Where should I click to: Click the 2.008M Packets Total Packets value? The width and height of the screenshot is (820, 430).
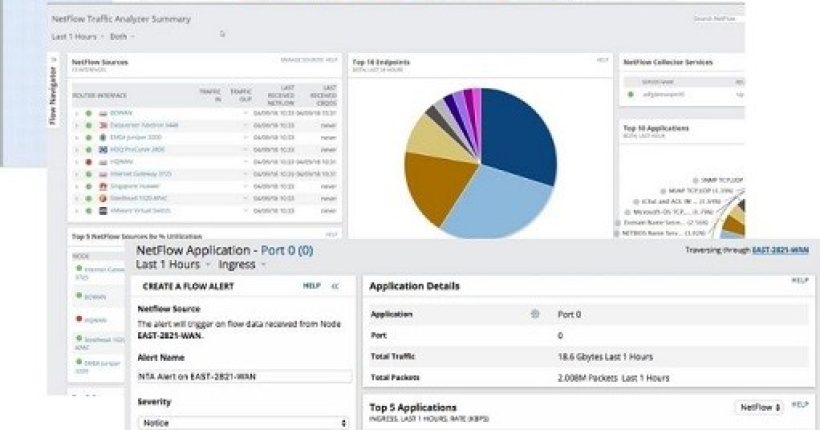[x=613, y=378]
